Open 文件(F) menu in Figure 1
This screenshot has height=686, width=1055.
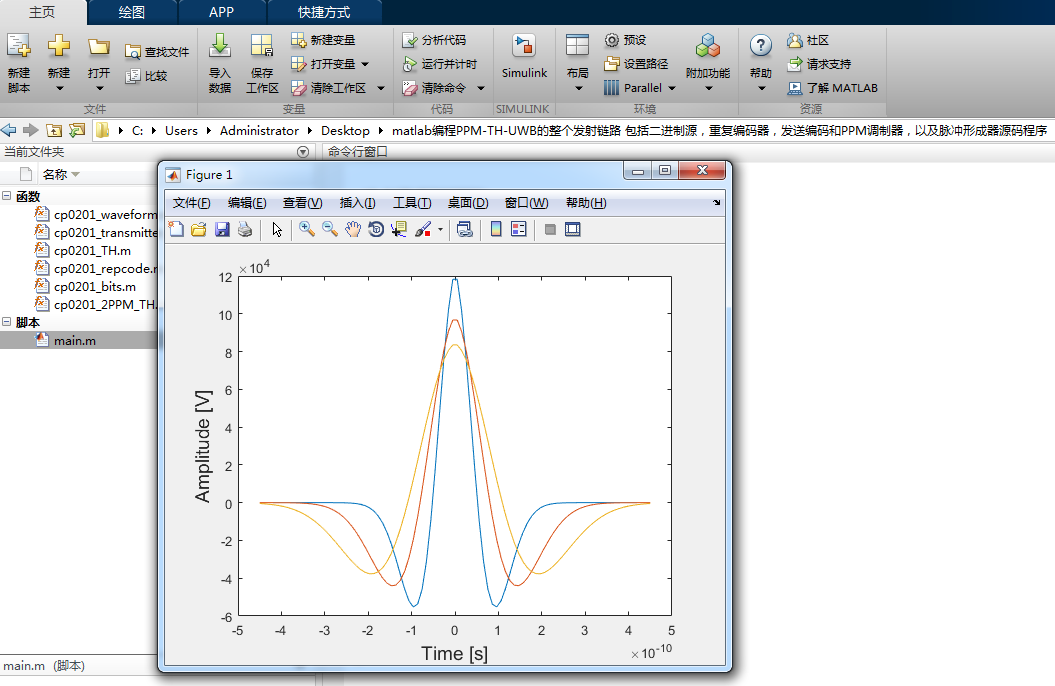[x=192, y=202]
